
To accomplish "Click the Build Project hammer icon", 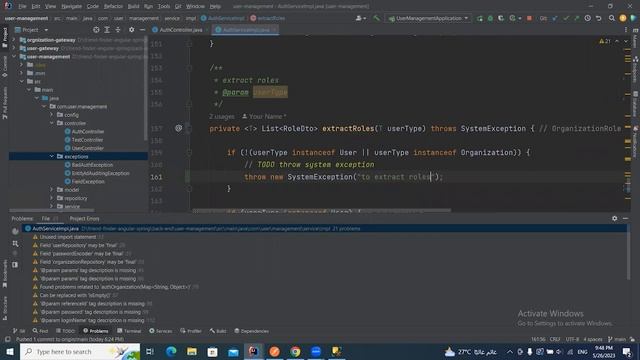I will tap(376, 18).
